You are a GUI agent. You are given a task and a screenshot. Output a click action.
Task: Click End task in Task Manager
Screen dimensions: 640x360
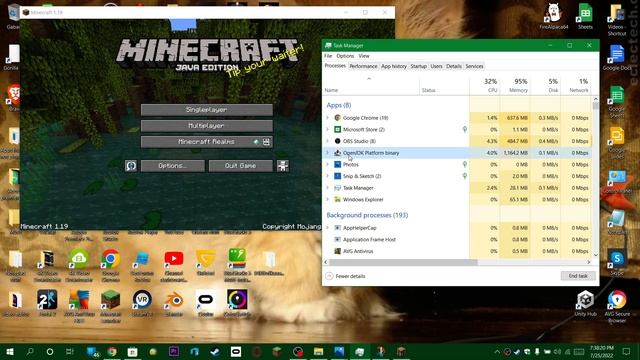pyautogui.click(x=578, y=276)
